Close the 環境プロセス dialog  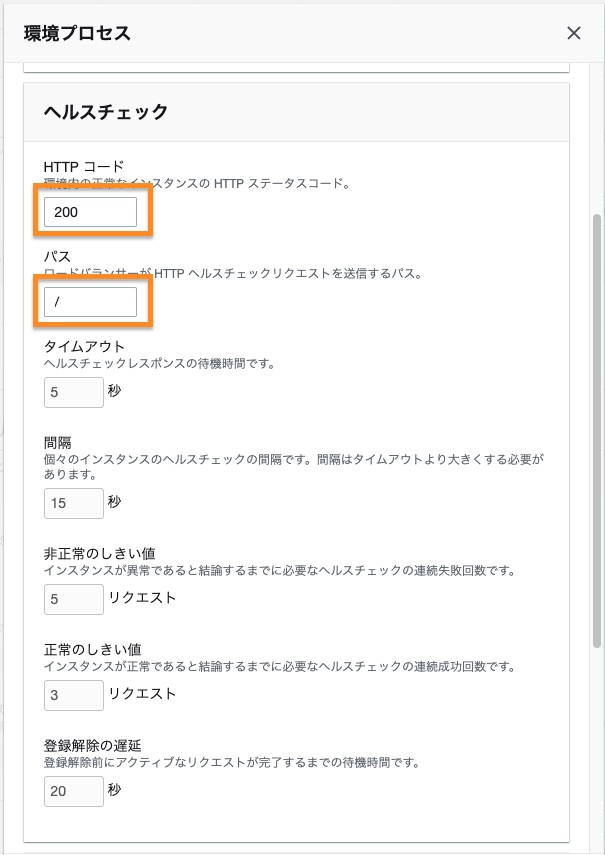pos(574,33)
